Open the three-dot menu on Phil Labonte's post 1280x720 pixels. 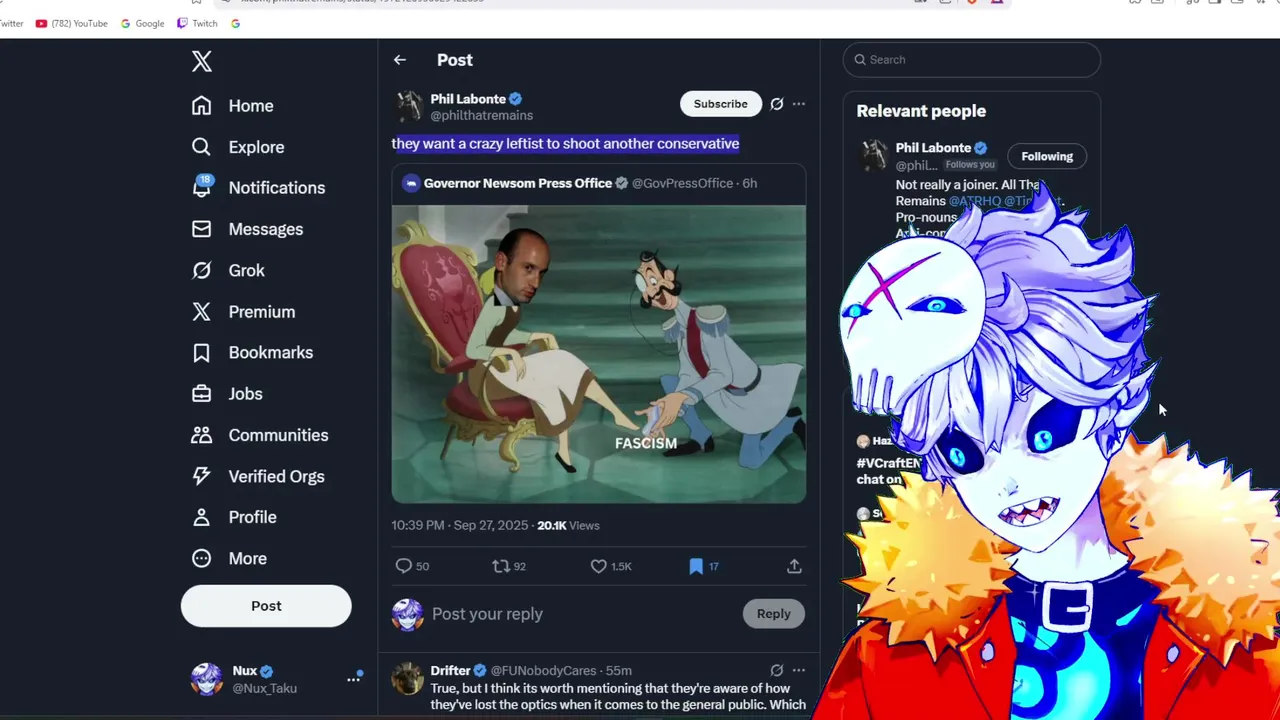[799, 104]
